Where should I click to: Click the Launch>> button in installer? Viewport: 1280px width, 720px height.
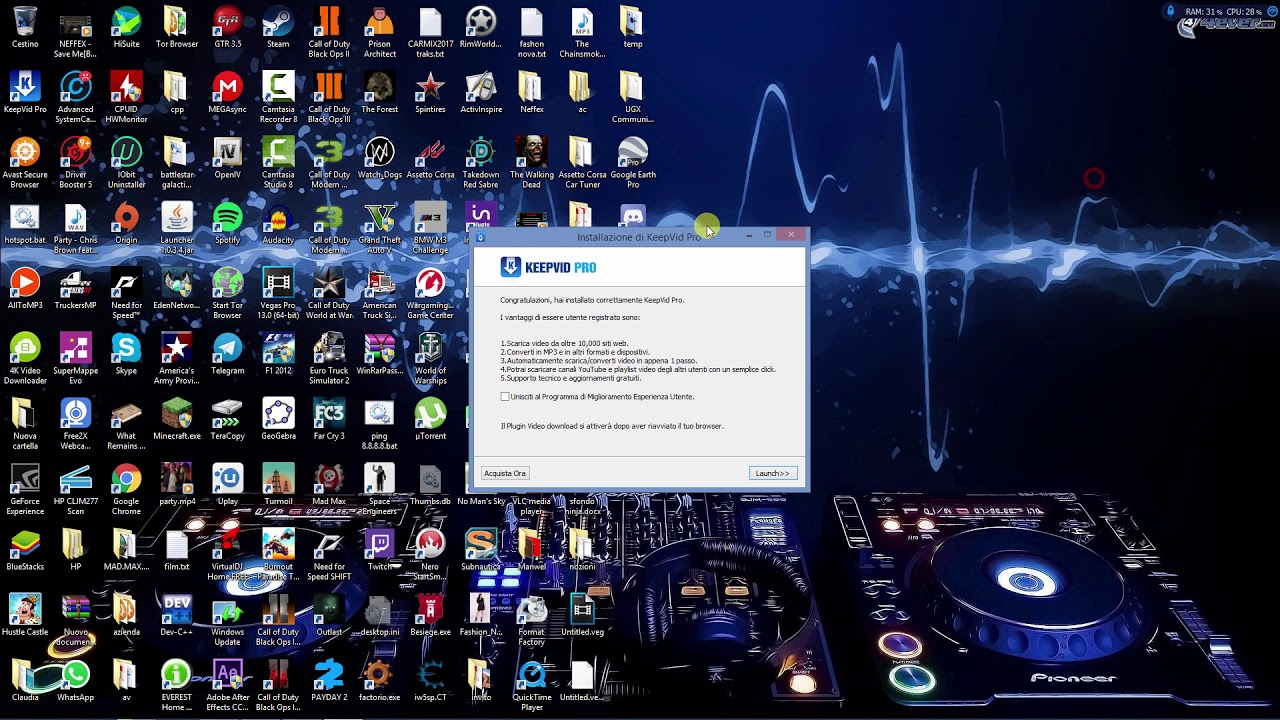(x=772, y=473)
